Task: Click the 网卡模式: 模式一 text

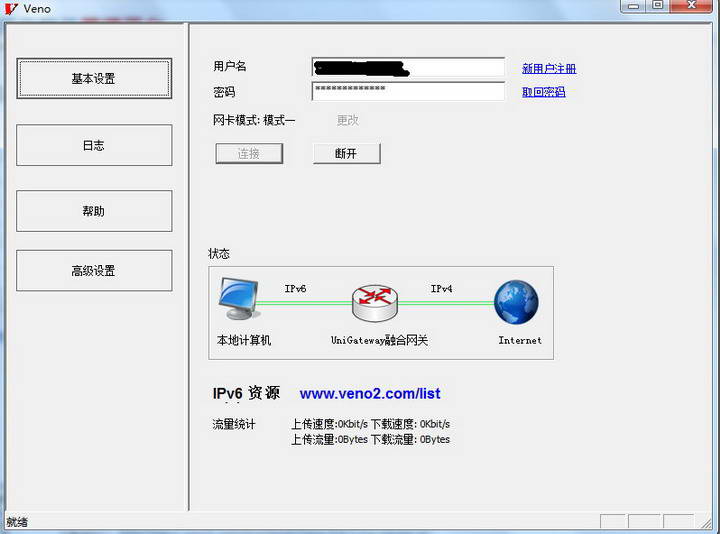Action: tap(254, 120)
